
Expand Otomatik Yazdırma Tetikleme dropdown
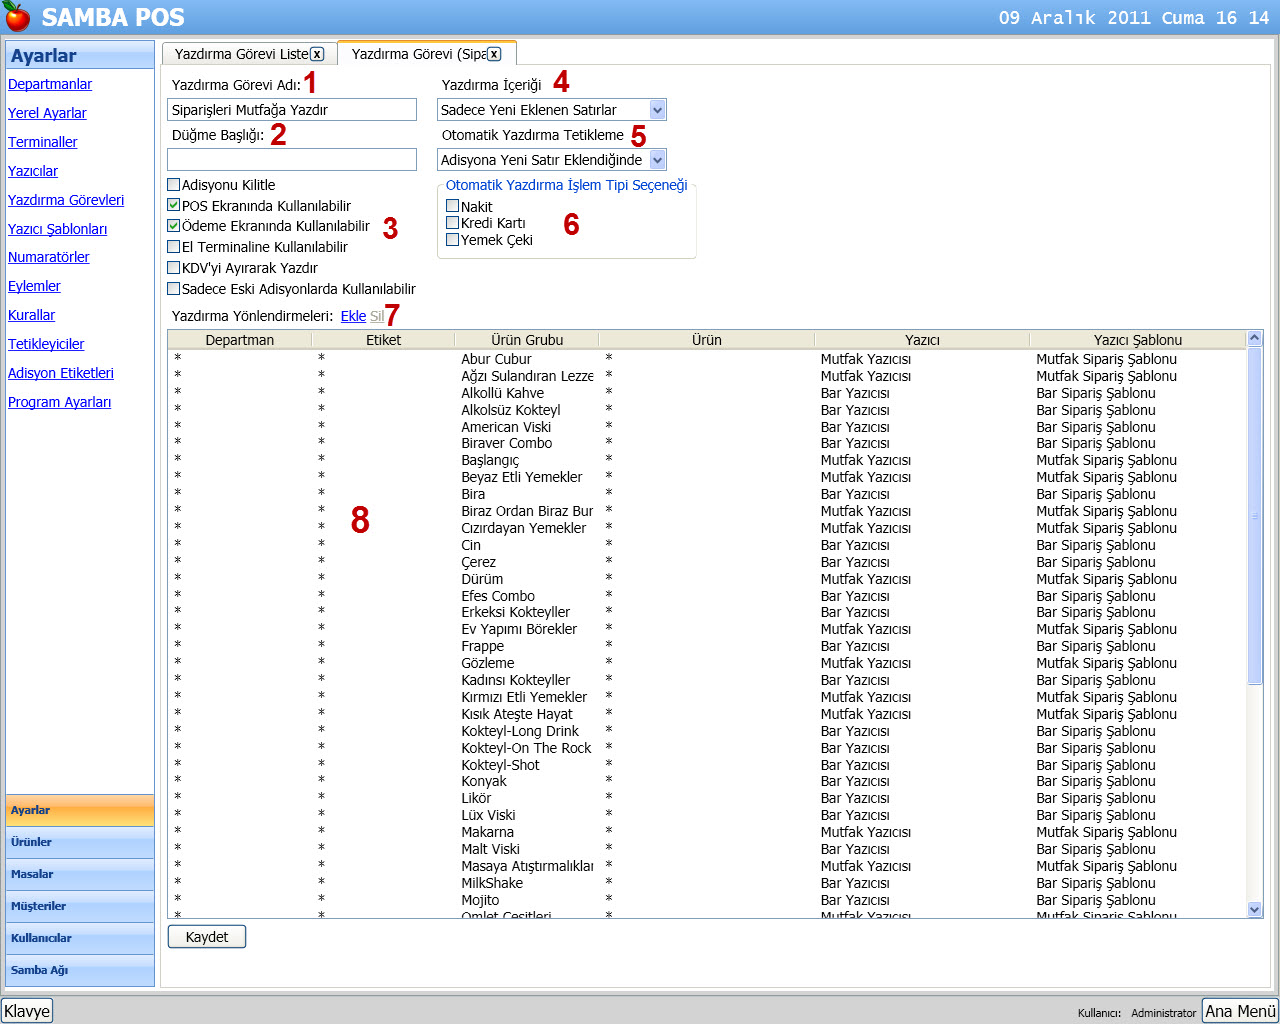point(657,160)
